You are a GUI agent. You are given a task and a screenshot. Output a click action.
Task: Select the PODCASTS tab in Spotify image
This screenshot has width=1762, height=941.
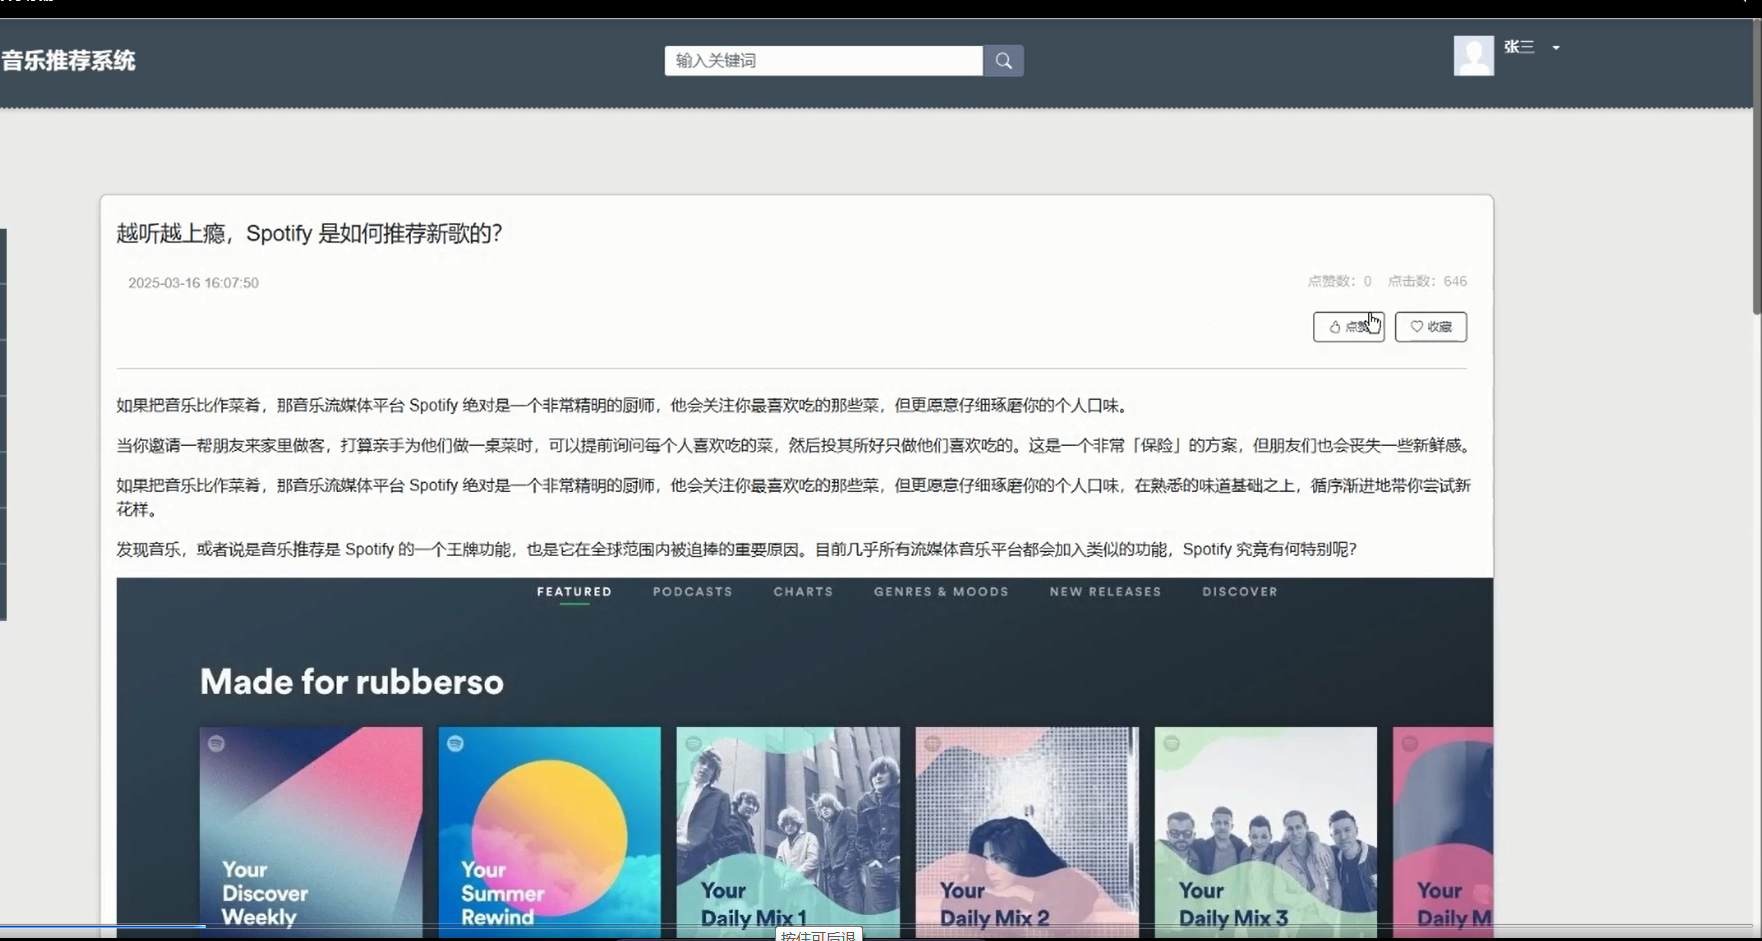693,592
